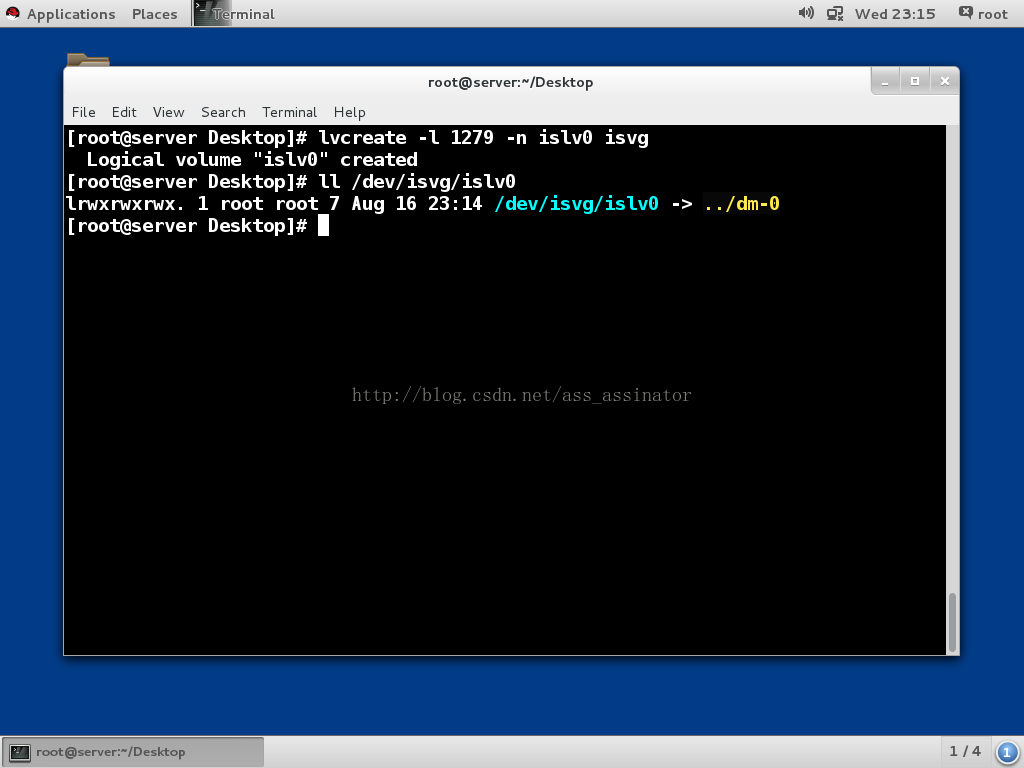The height and width of the screenshot is (768, 1024).
Task: Click the desktop folder icon behind terminal
Action: [x=88, y=60]
